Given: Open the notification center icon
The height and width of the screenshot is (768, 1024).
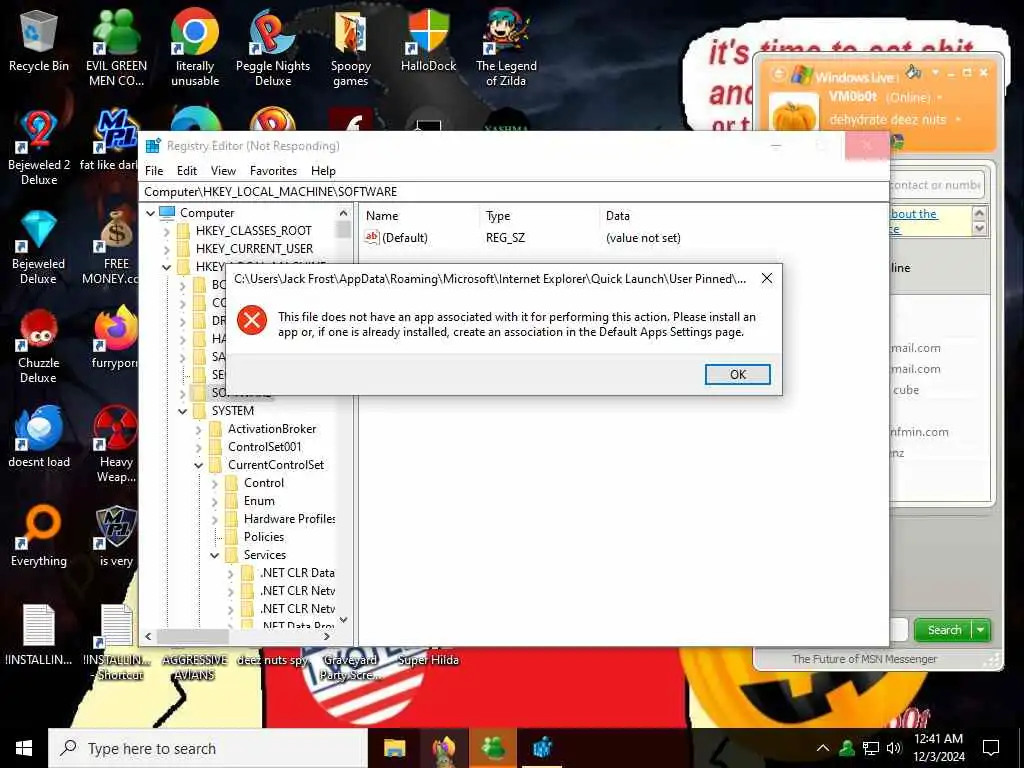Looking at the screenshot, I should (991, 748).
